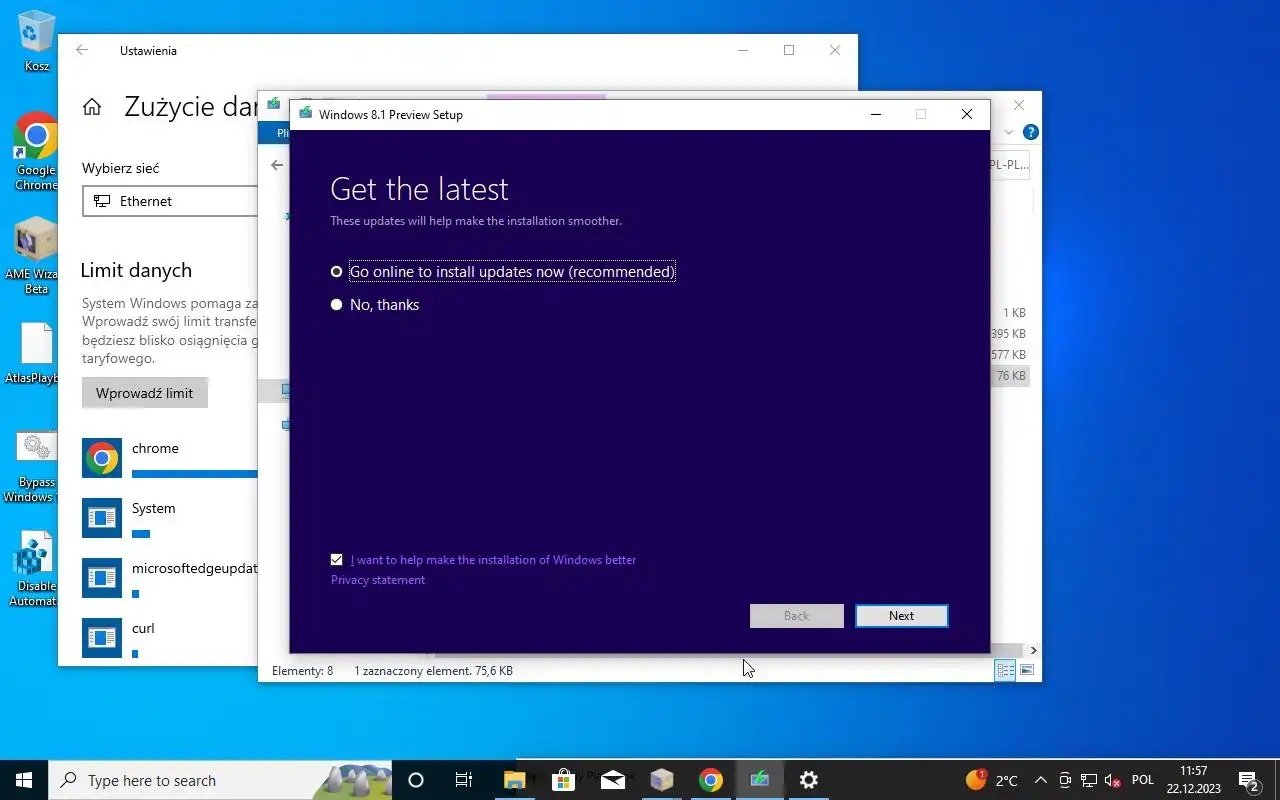Click the Meet Now tray icon
The height and width of the screenshot is (800, 1280).
click(x=1066, y=780)
